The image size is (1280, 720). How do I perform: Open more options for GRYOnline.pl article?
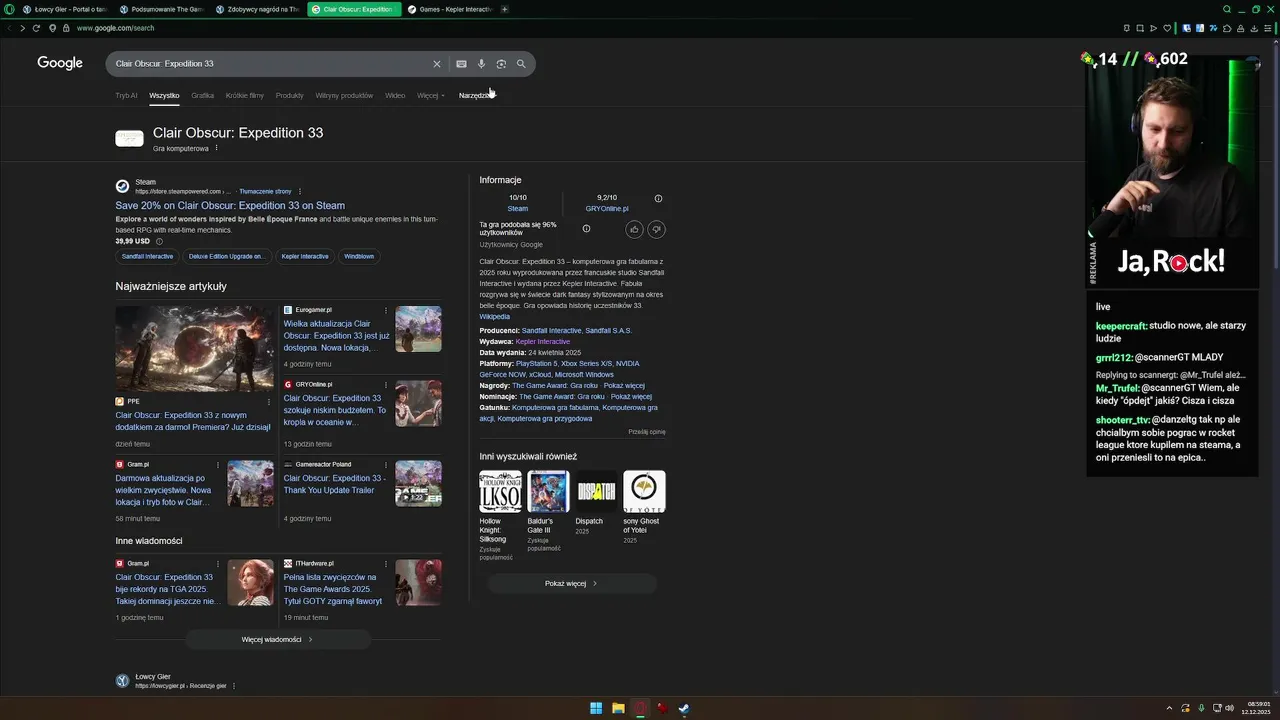click(x=386, y=384)
